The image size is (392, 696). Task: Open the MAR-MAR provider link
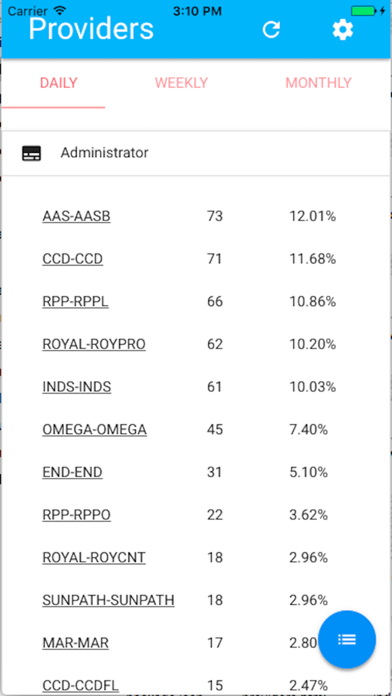point(75,643)
